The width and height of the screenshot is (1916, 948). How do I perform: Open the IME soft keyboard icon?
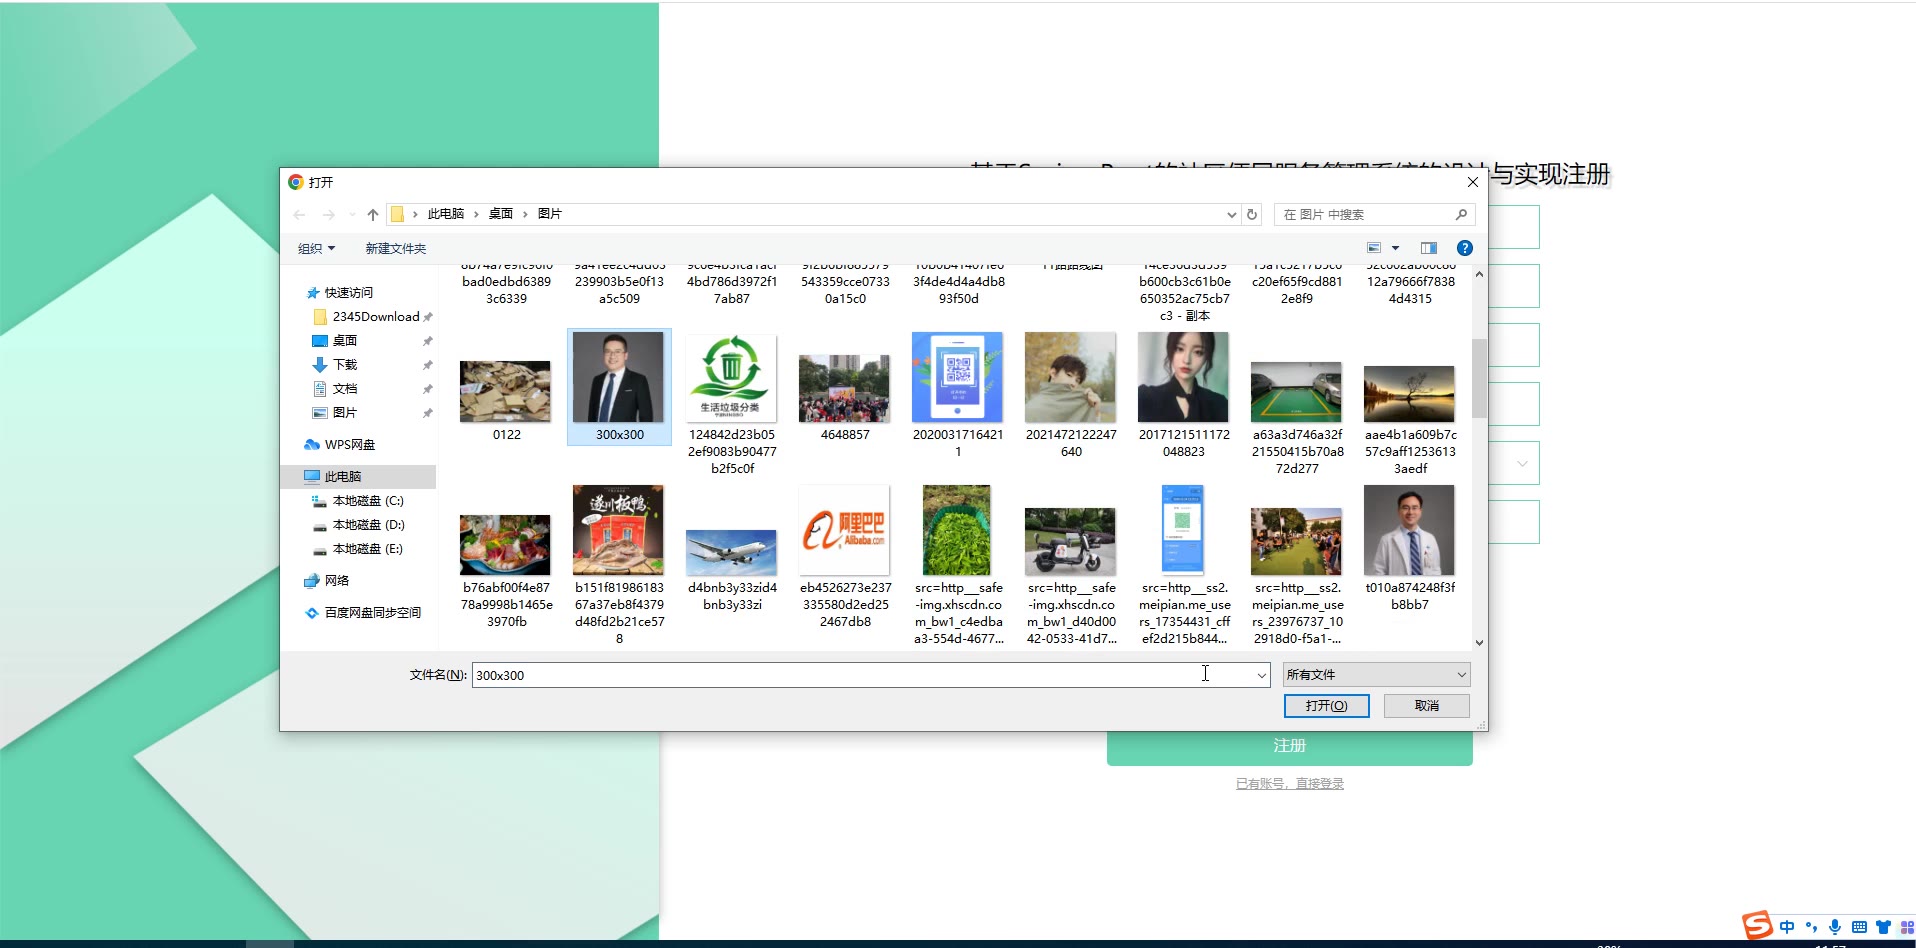1859,927
